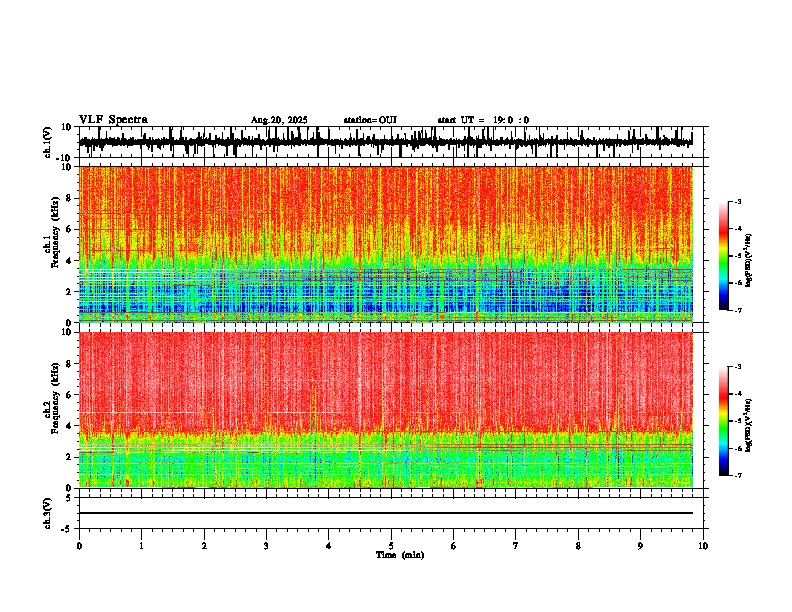Screen dimensions: 792x612
Task: Select the ch.1 "Frequency (kHz)" axis label
Action: [x=55, y=232]
